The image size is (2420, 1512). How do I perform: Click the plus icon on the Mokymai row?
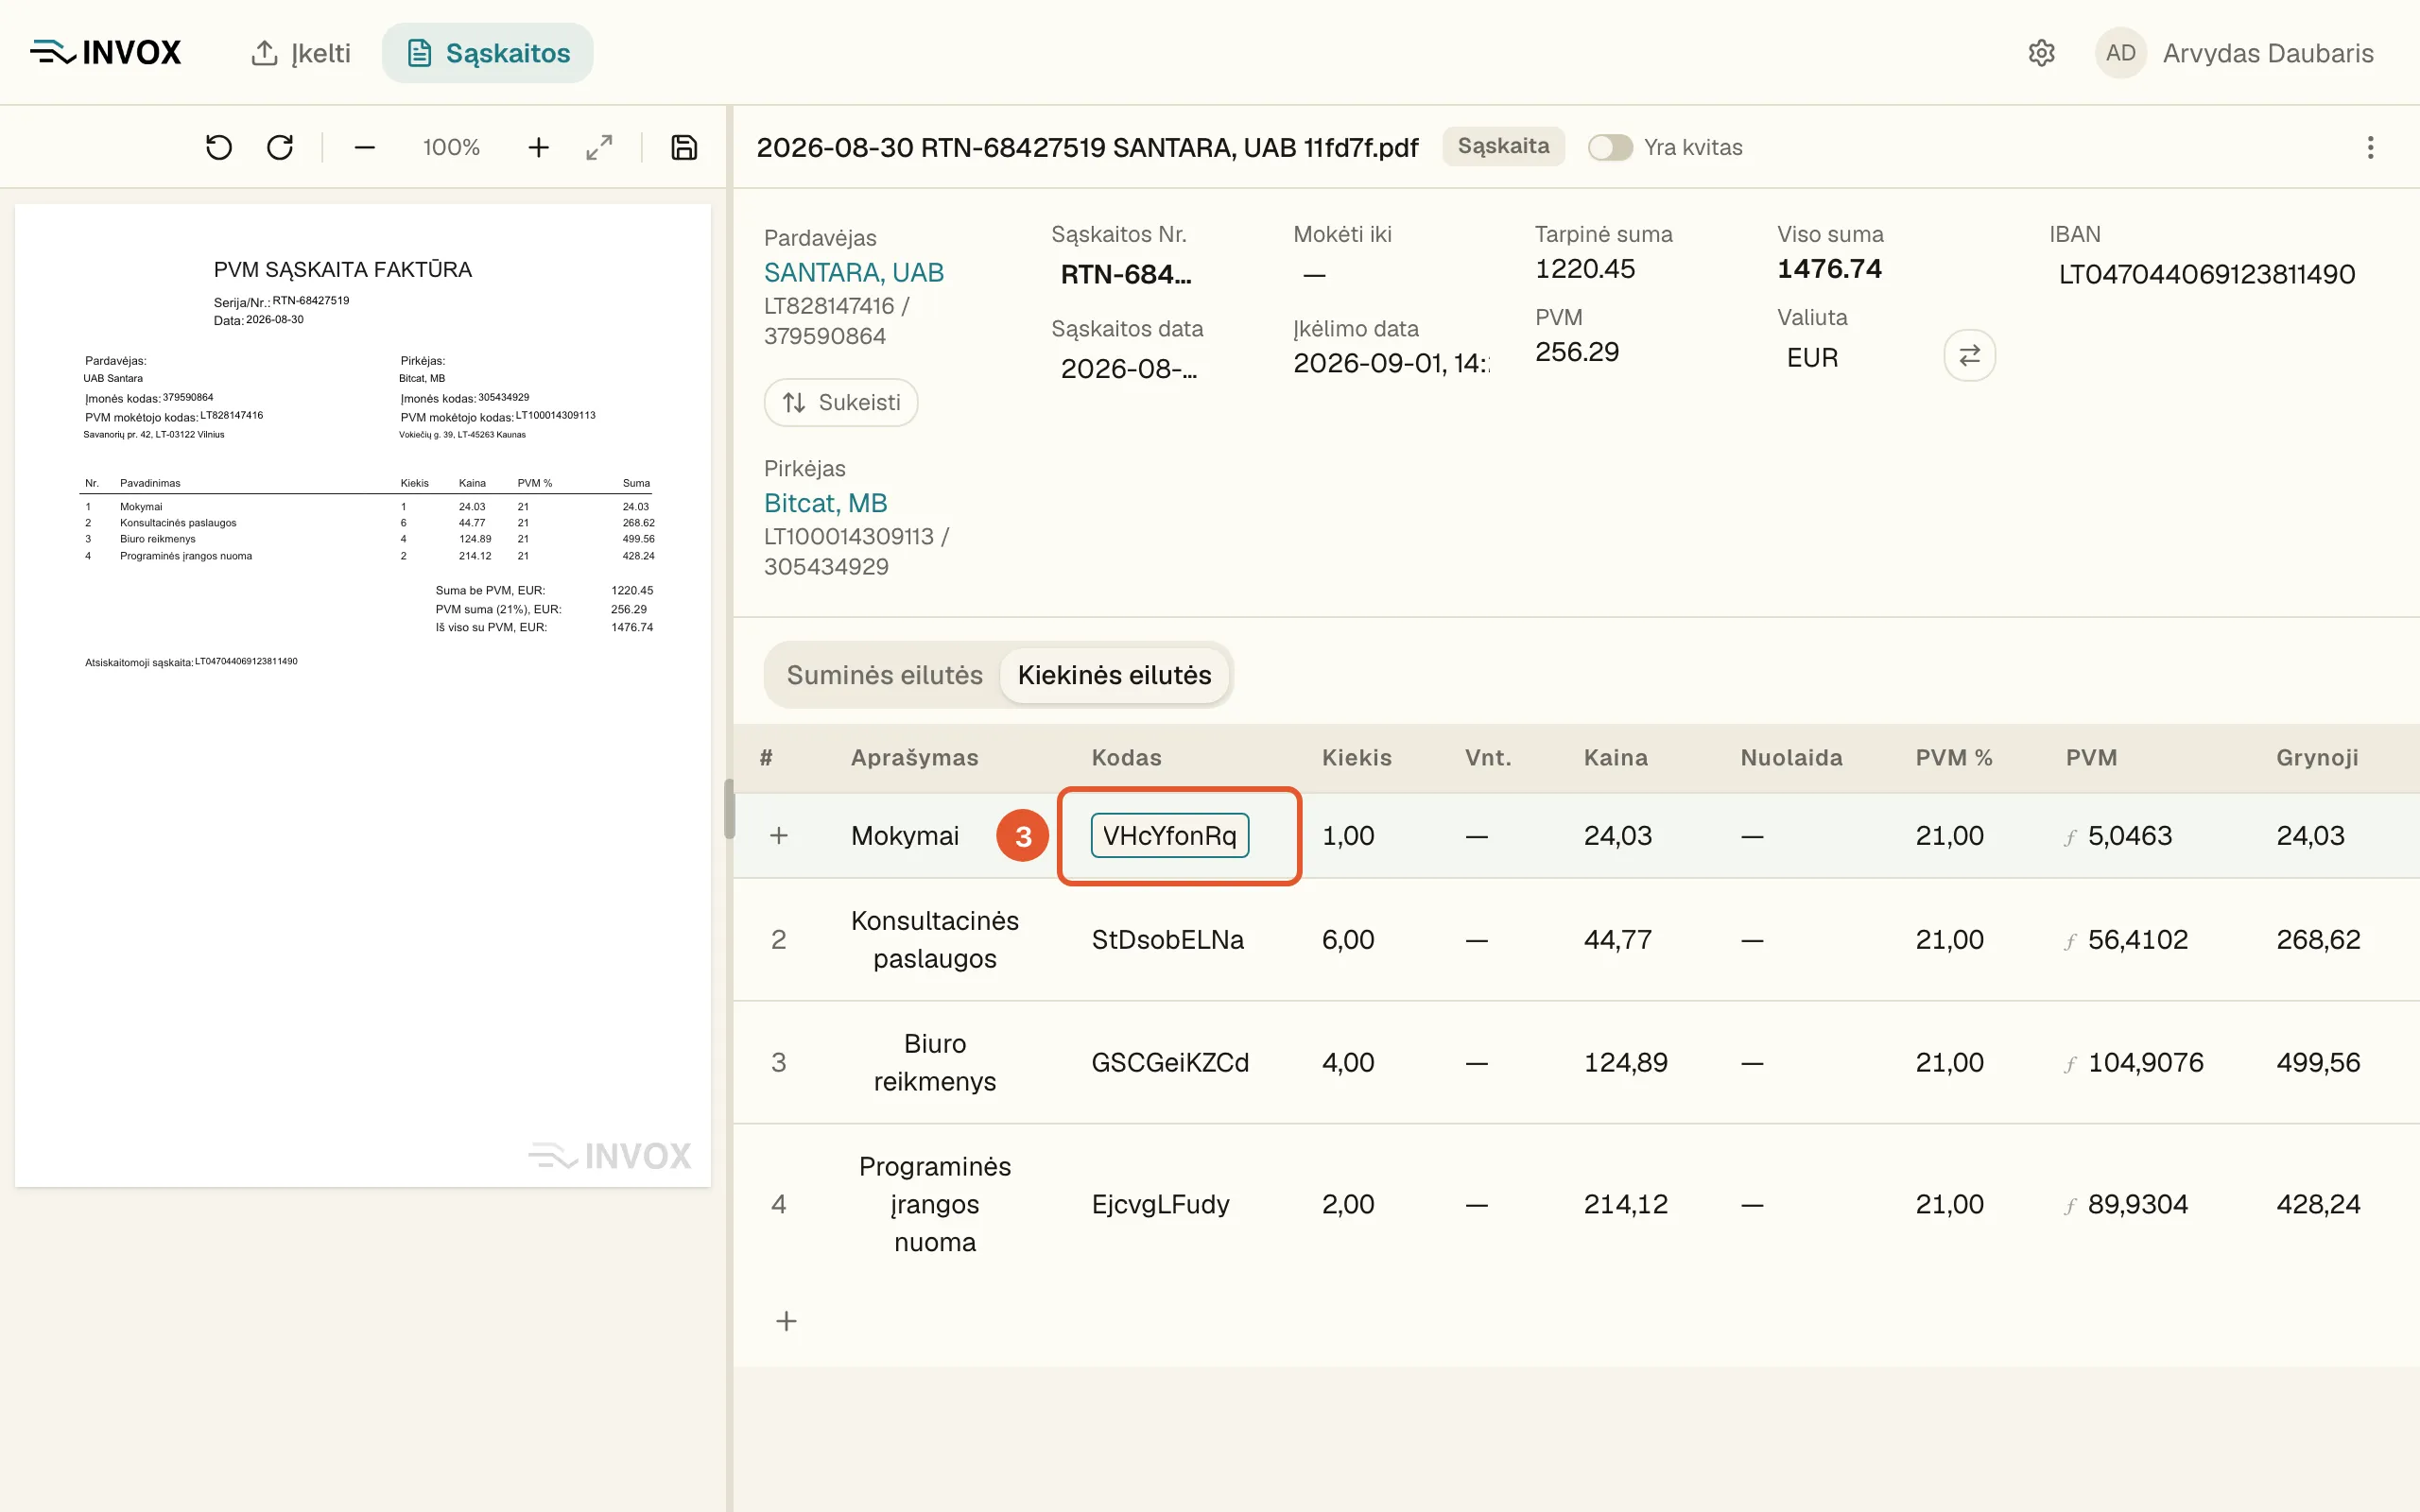pyautogui.click(x=779, y=835)
